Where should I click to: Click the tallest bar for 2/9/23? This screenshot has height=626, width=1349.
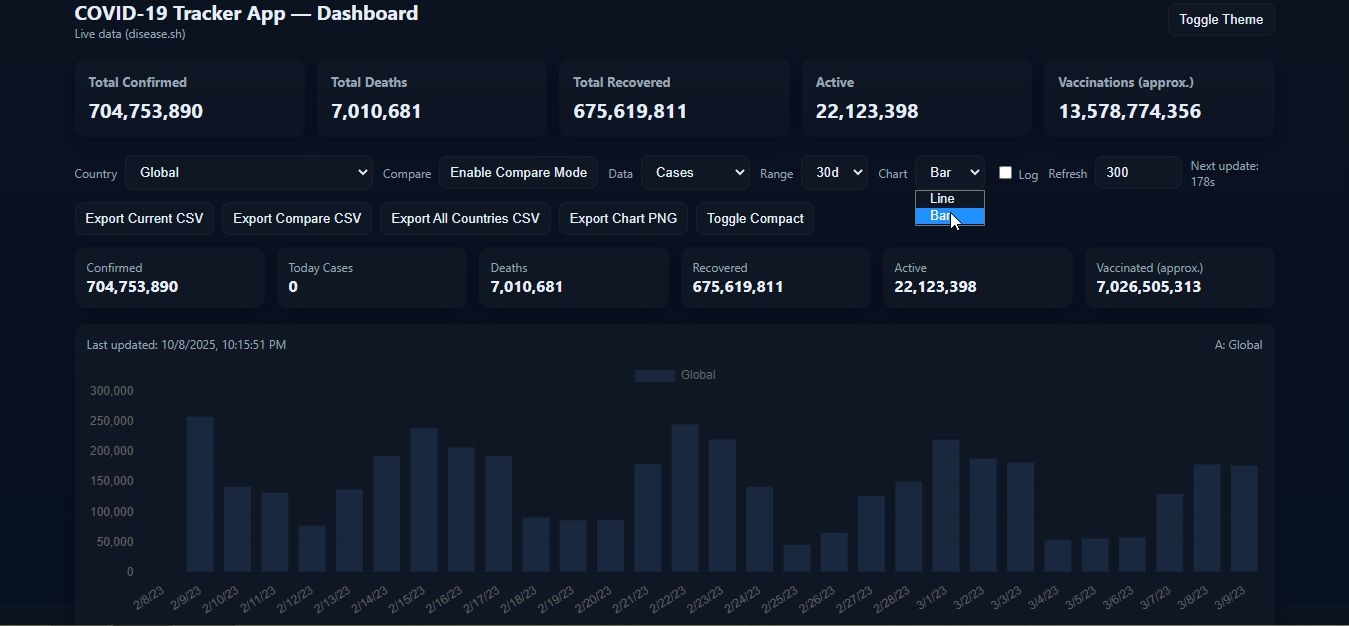pos(200,495)
